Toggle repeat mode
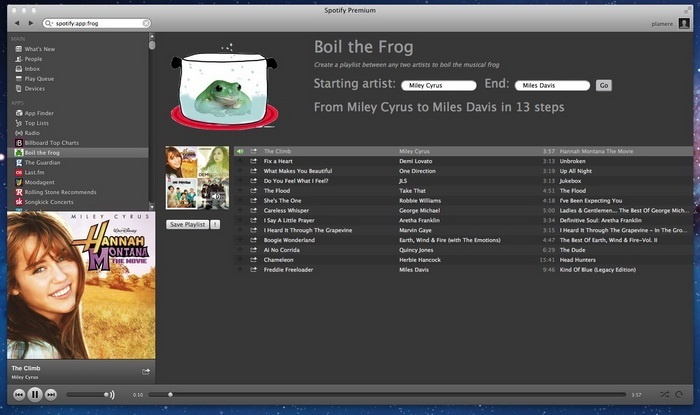Viewport: 700px width, 415px height. point(679,394)
